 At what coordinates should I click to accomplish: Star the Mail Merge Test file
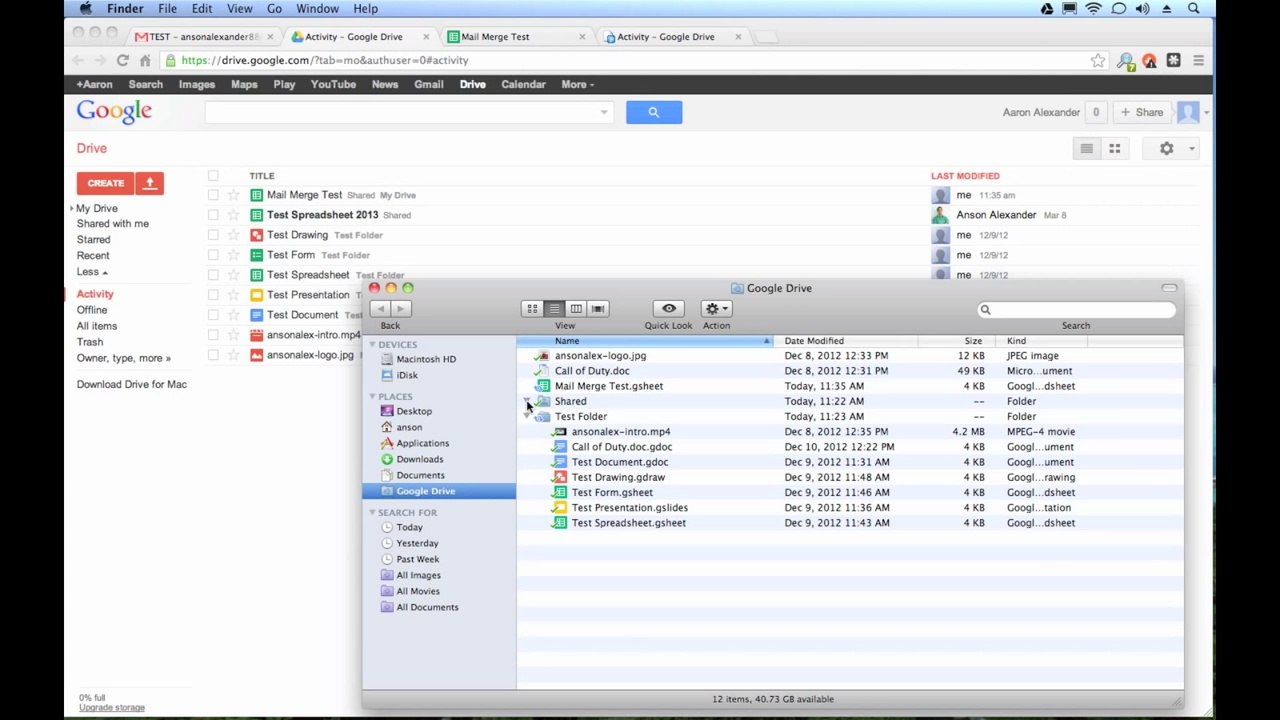click(x=233, y=195)
